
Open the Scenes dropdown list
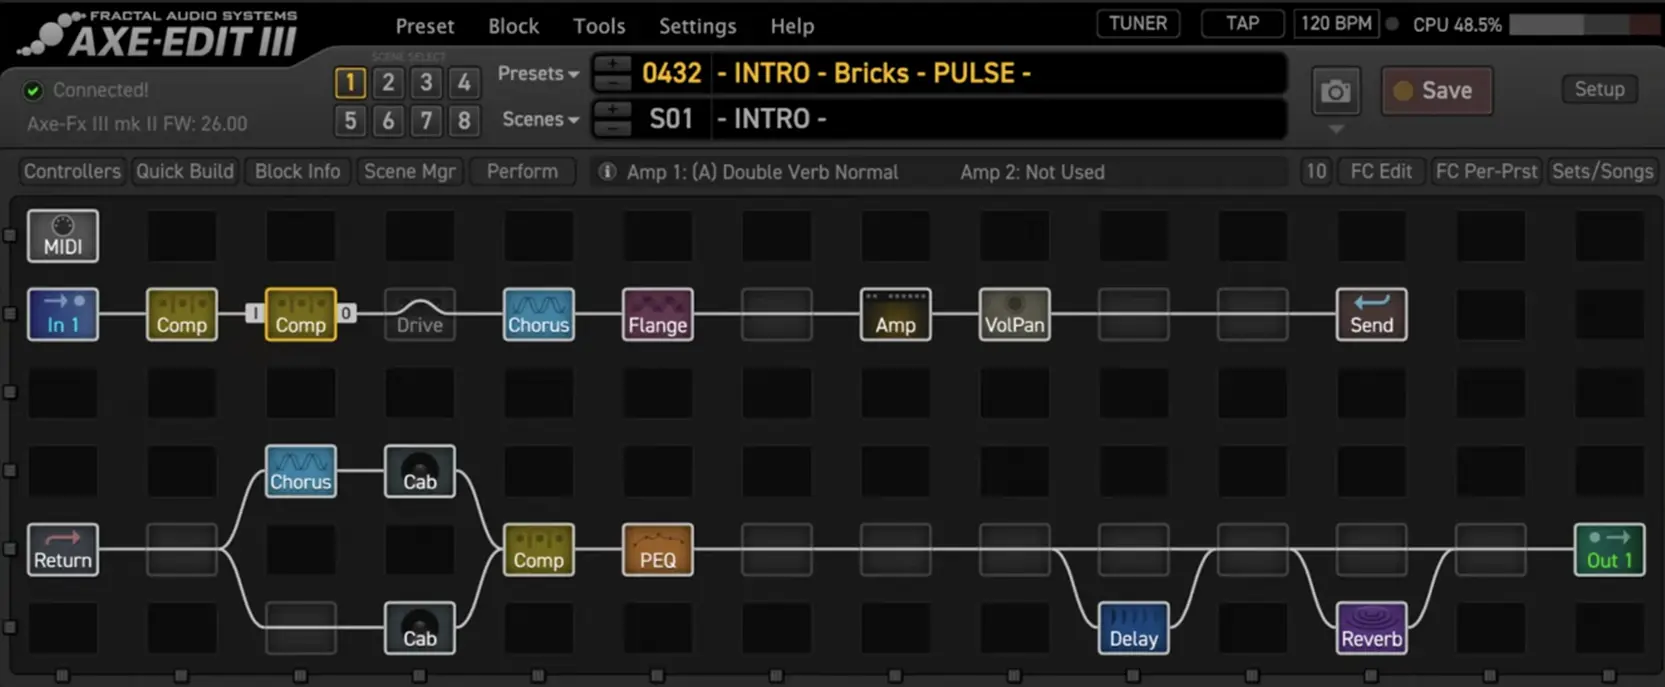point(540,120)
